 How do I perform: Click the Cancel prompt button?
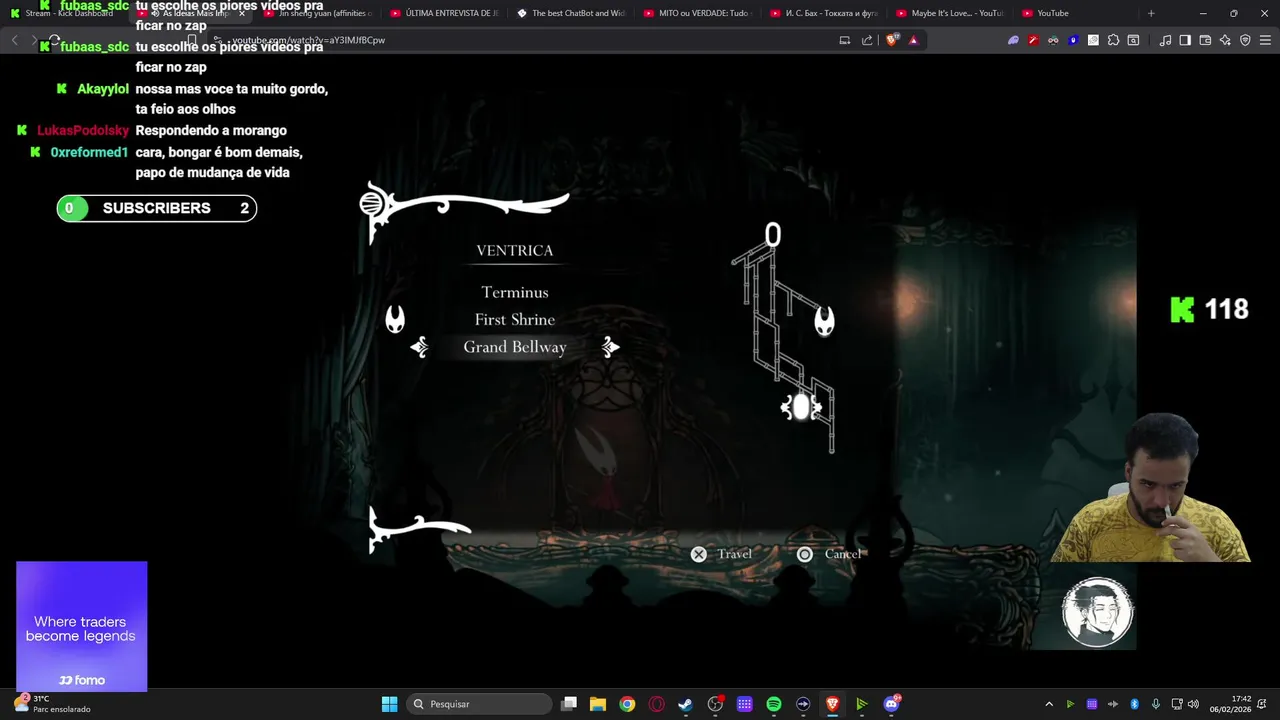[829, 554]
